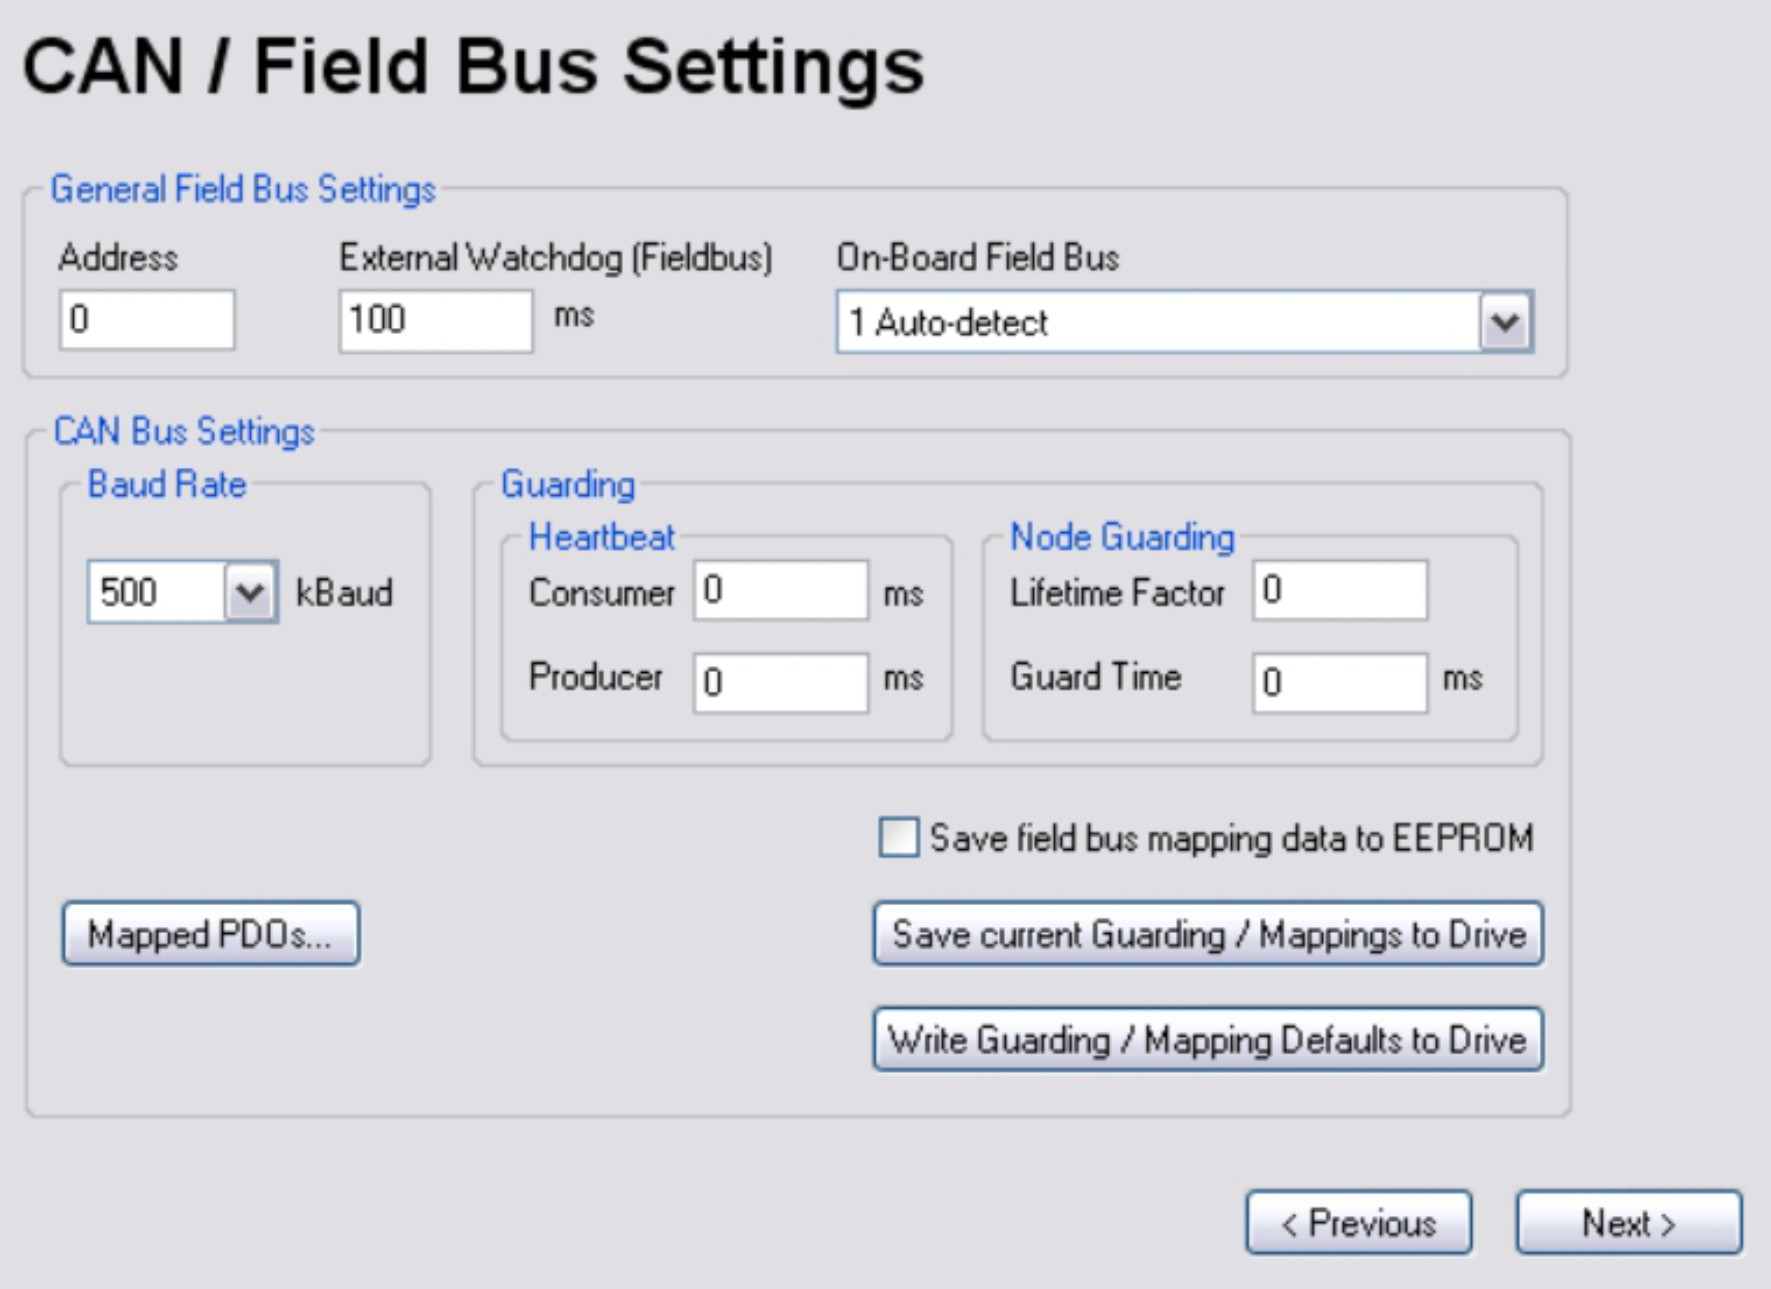Click the General Field Bus Settings group title
The image size is (1771, 1289).
coord(243,189)
